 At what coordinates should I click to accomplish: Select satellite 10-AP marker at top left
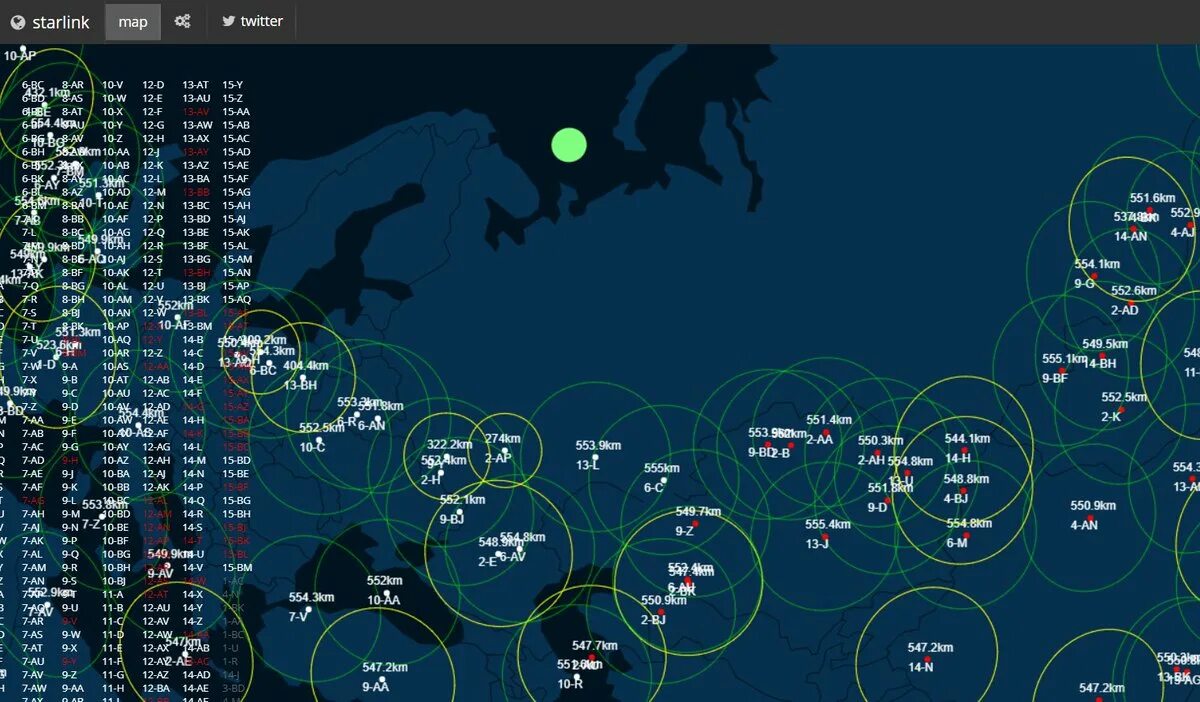pos(23,48)
